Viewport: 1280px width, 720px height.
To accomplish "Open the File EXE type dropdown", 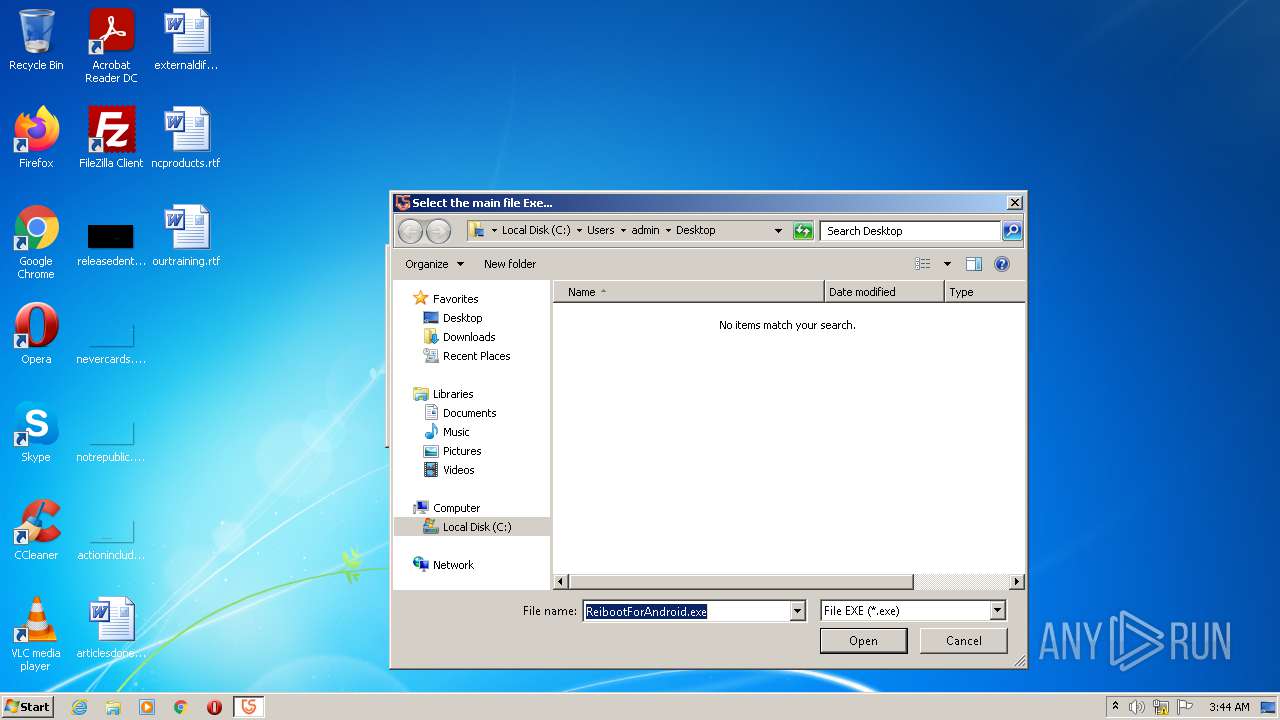I will 997,611.
